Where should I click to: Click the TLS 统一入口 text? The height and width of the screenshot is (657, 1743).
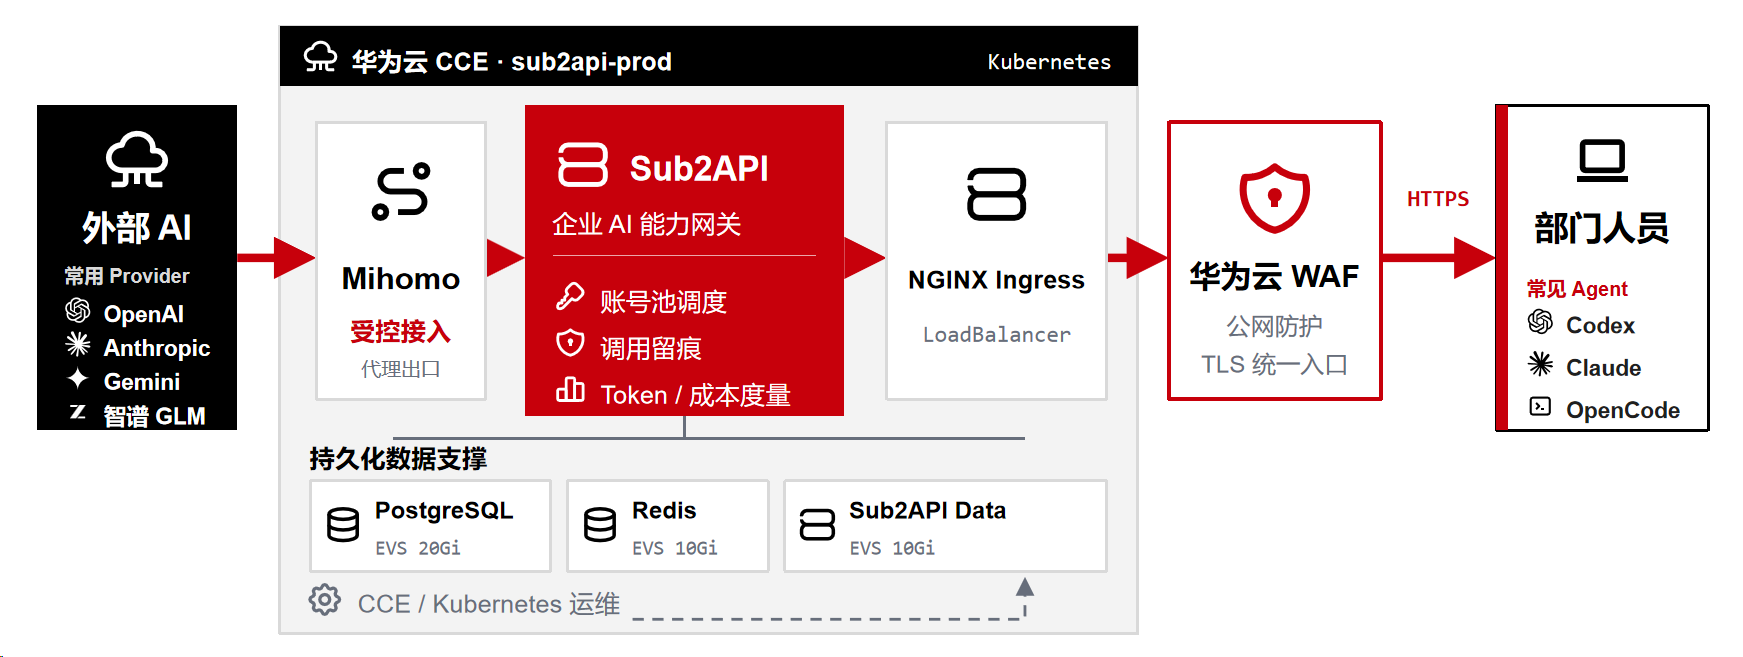[1275, 364]
